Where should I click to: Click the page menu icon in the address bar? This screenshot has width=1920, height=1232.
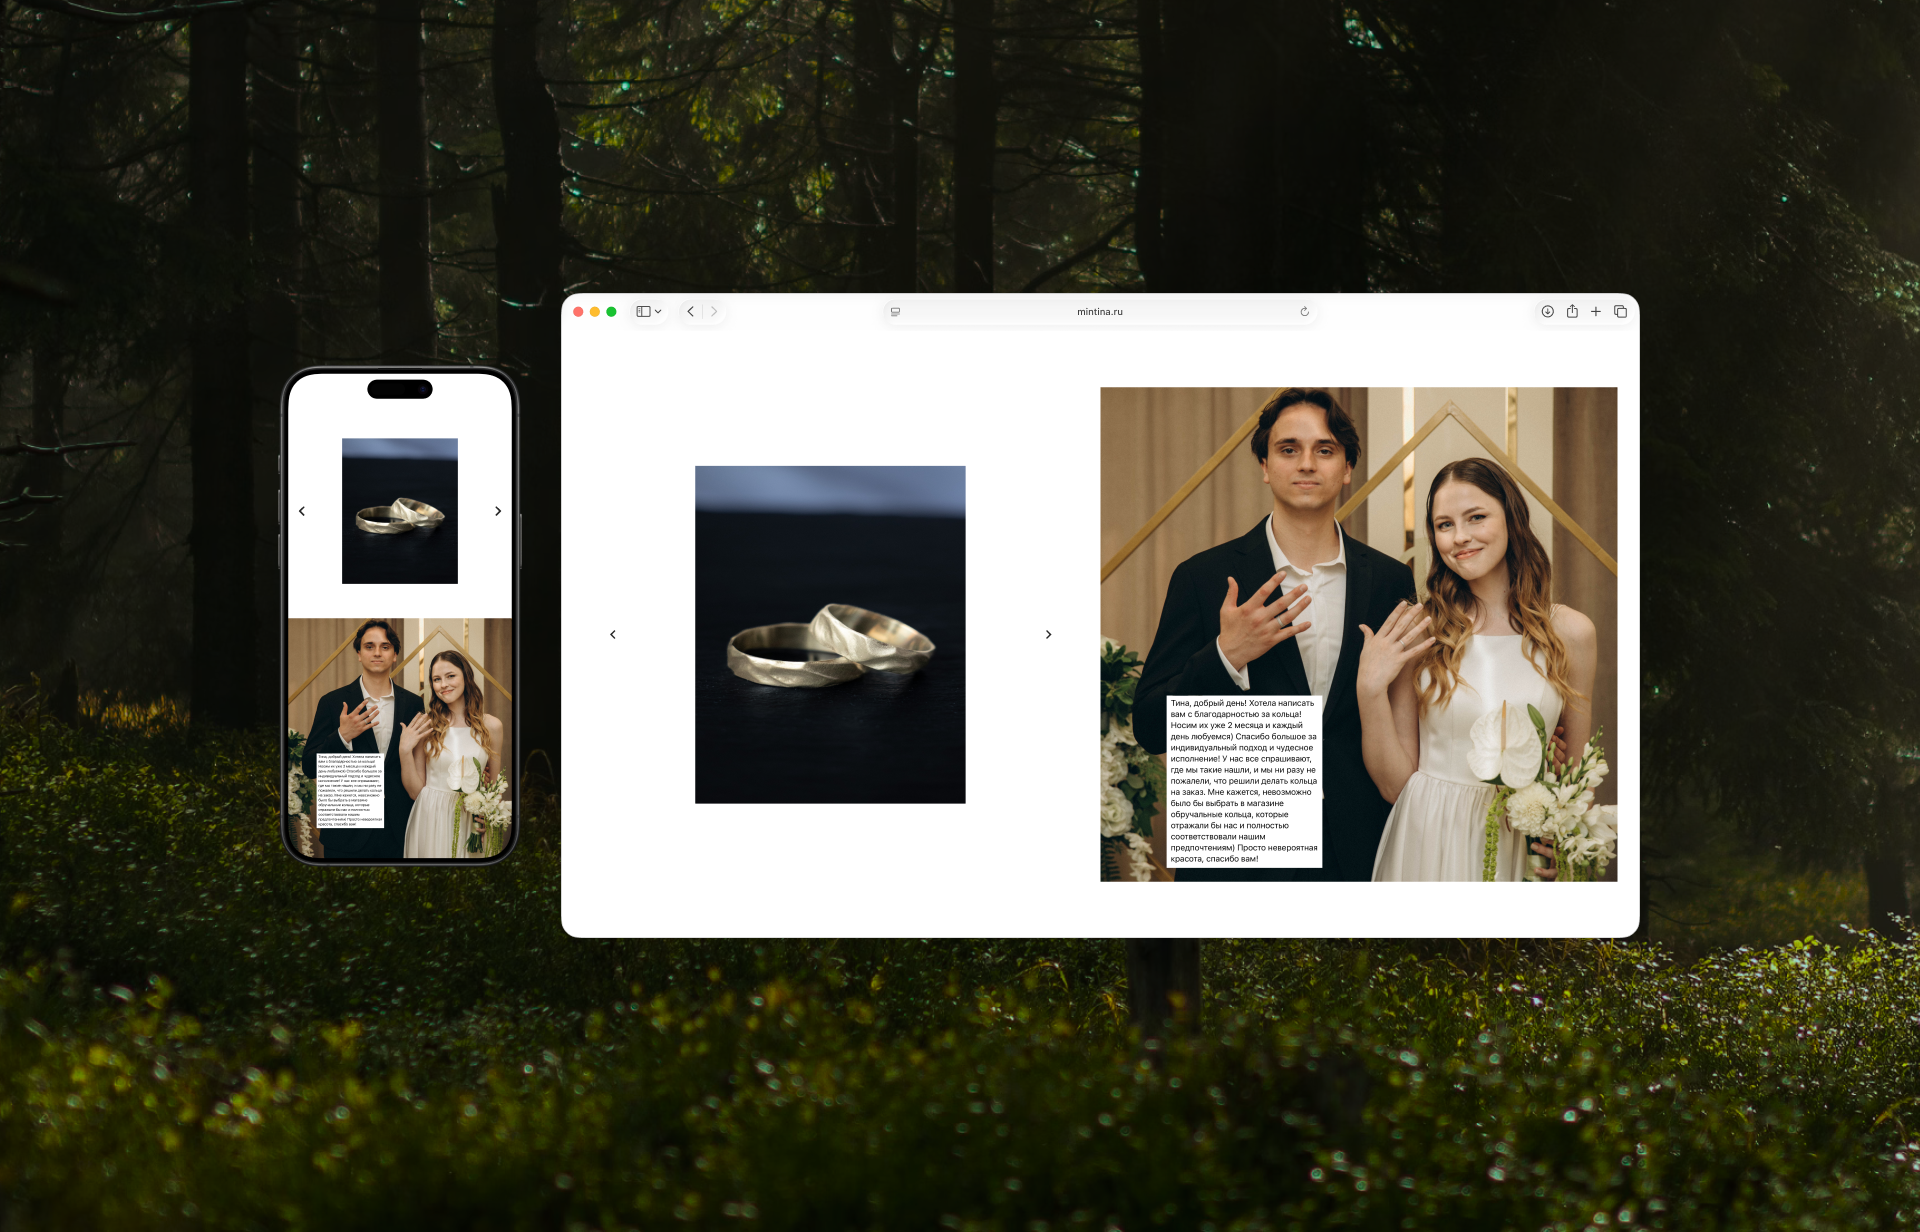(x=895, y=312)
